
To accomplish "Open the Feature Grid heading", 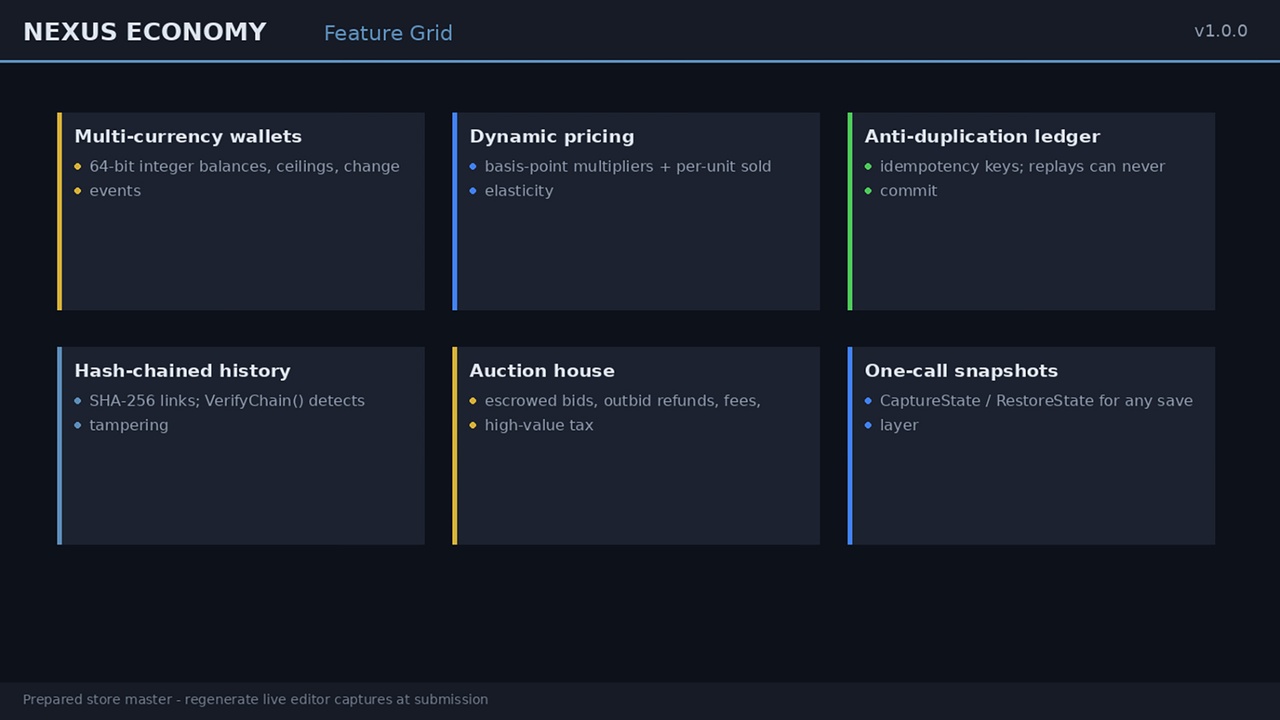I will click(x=388, y=33).
